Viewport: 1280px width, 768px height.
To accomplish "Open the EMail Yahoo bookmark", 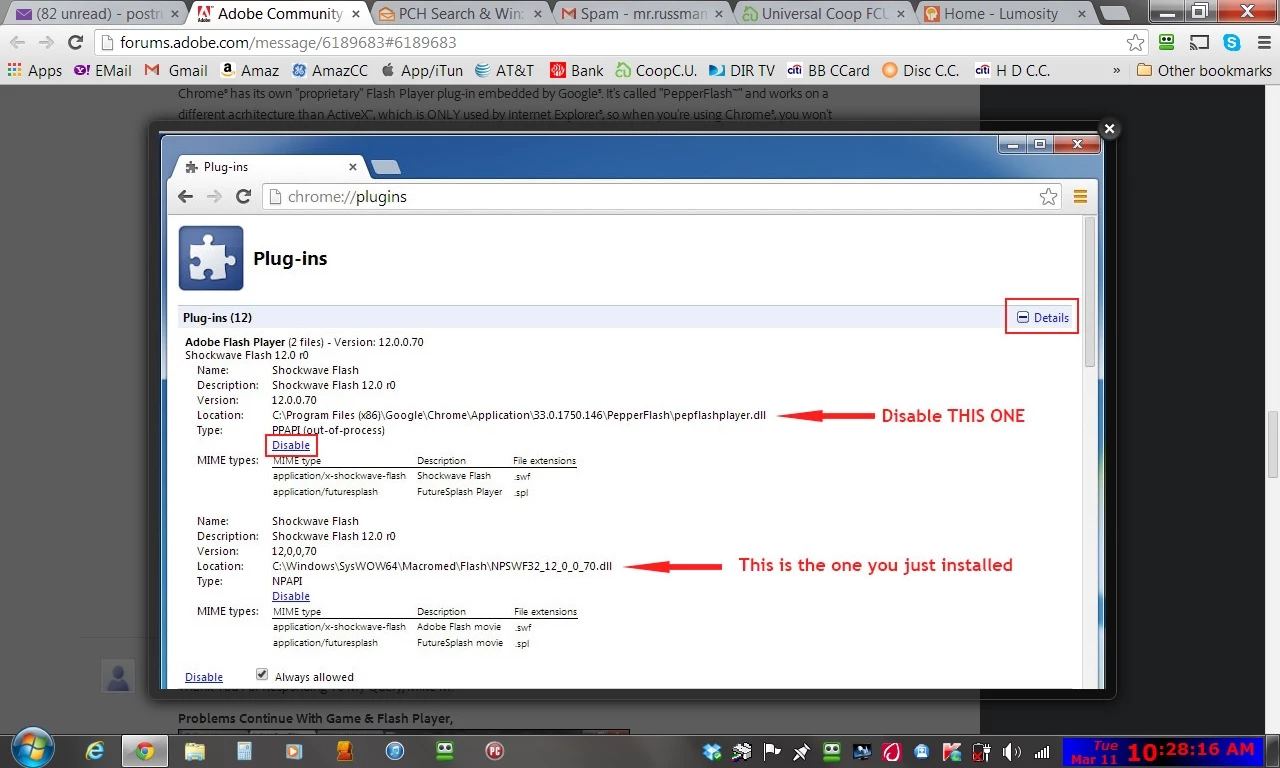I will point(103,70).
